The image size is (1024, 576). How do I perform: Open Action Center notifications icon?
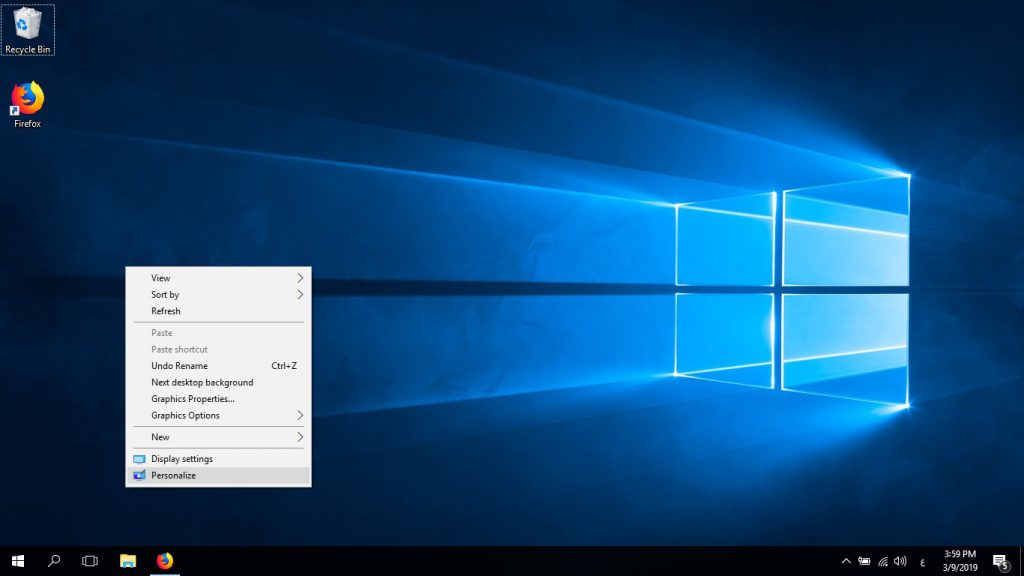pos(1000,561)
